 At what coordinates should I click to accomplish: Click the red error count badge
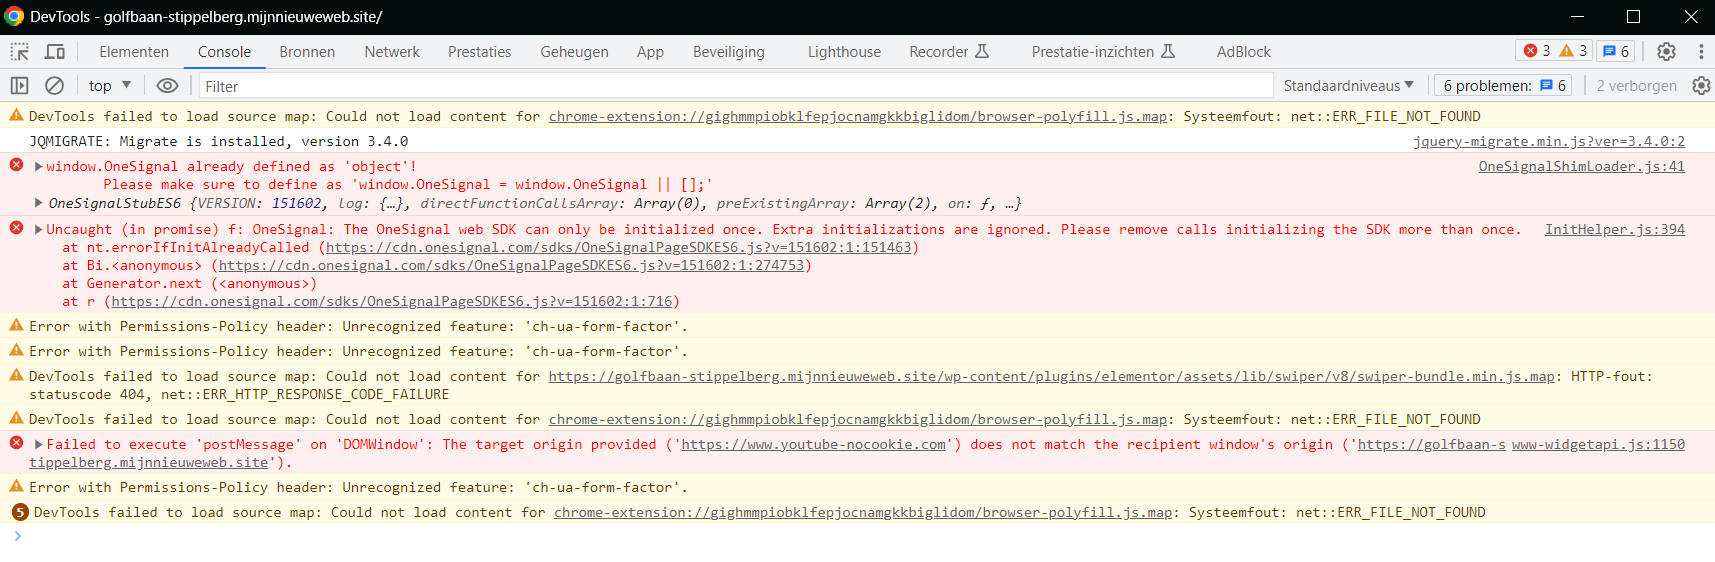[1537, 51]
